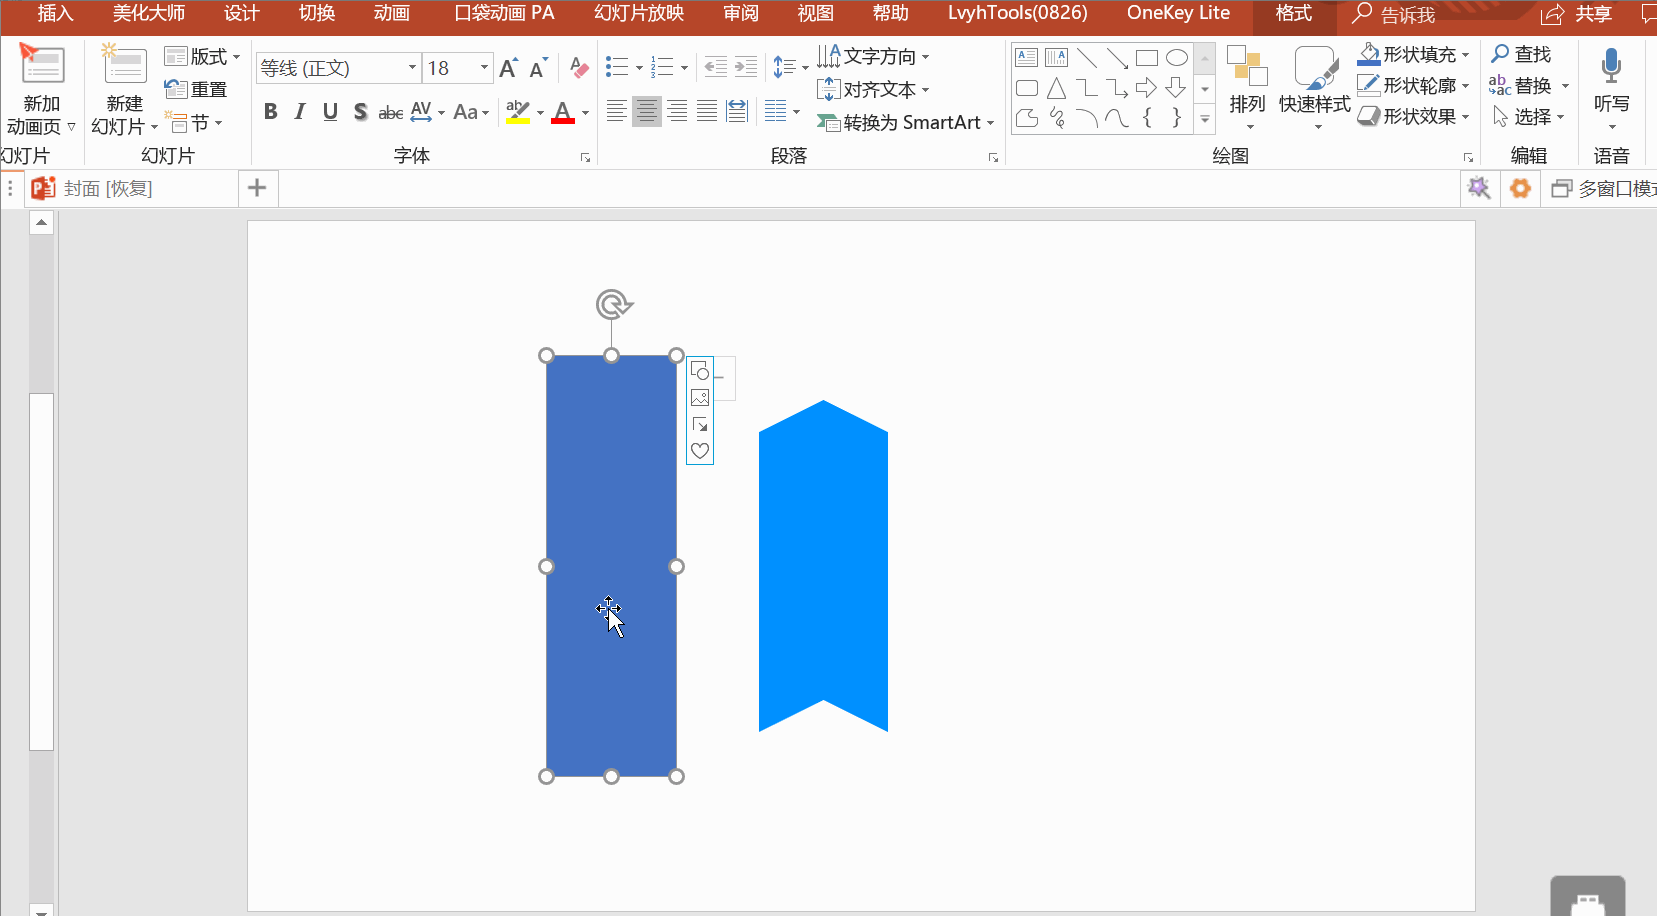Click 转换为 SmartArt button
The height and width of the screenshot is (916, 1657).
(x=906, y=122)
